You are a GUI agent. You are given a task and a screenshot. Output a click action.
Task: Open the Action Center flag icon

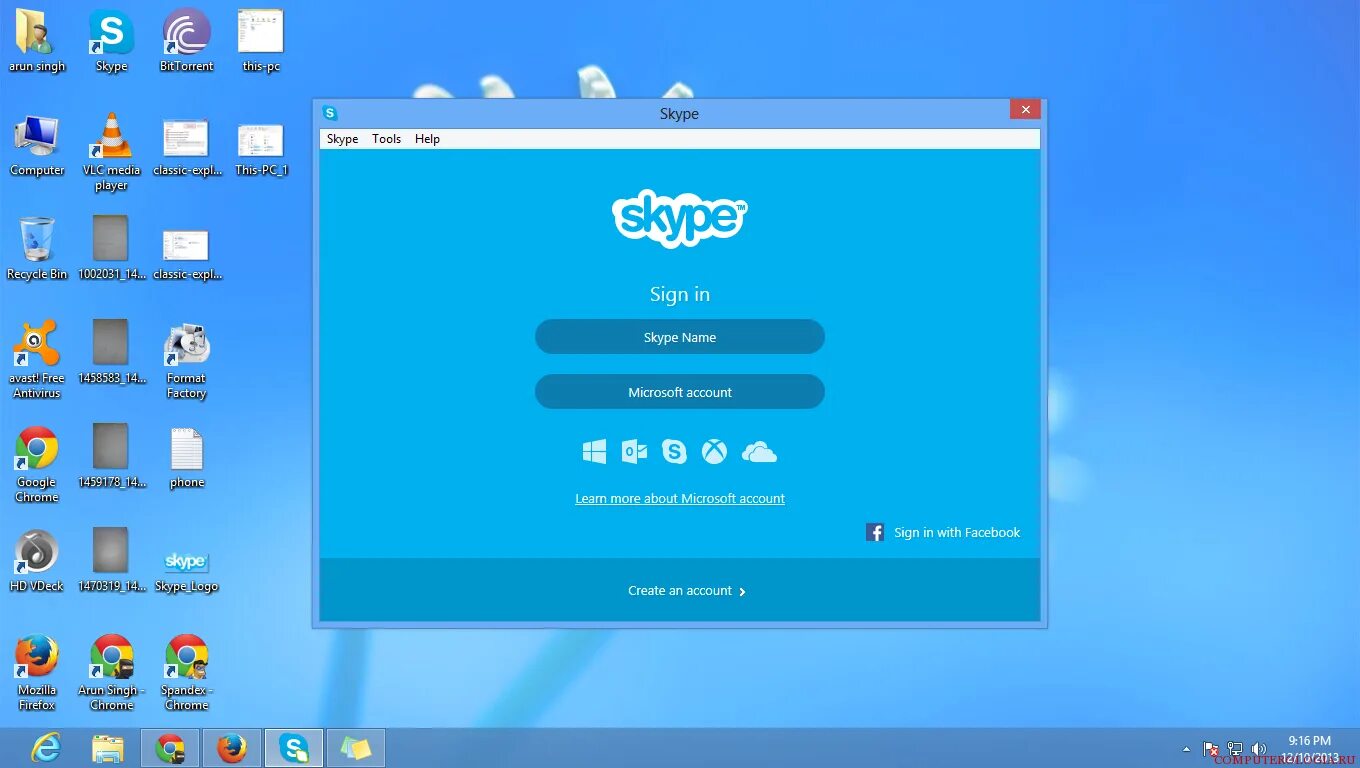tap(1211, 748)
